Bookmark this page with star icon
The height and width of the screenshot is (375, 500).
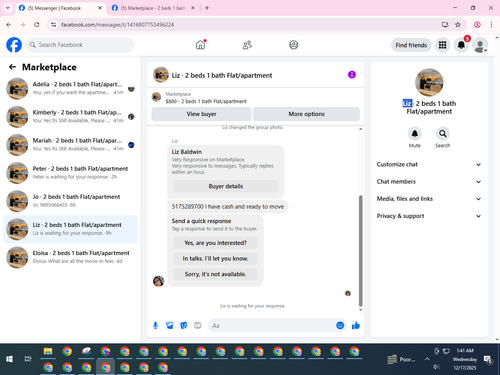(x=458, y=25)
